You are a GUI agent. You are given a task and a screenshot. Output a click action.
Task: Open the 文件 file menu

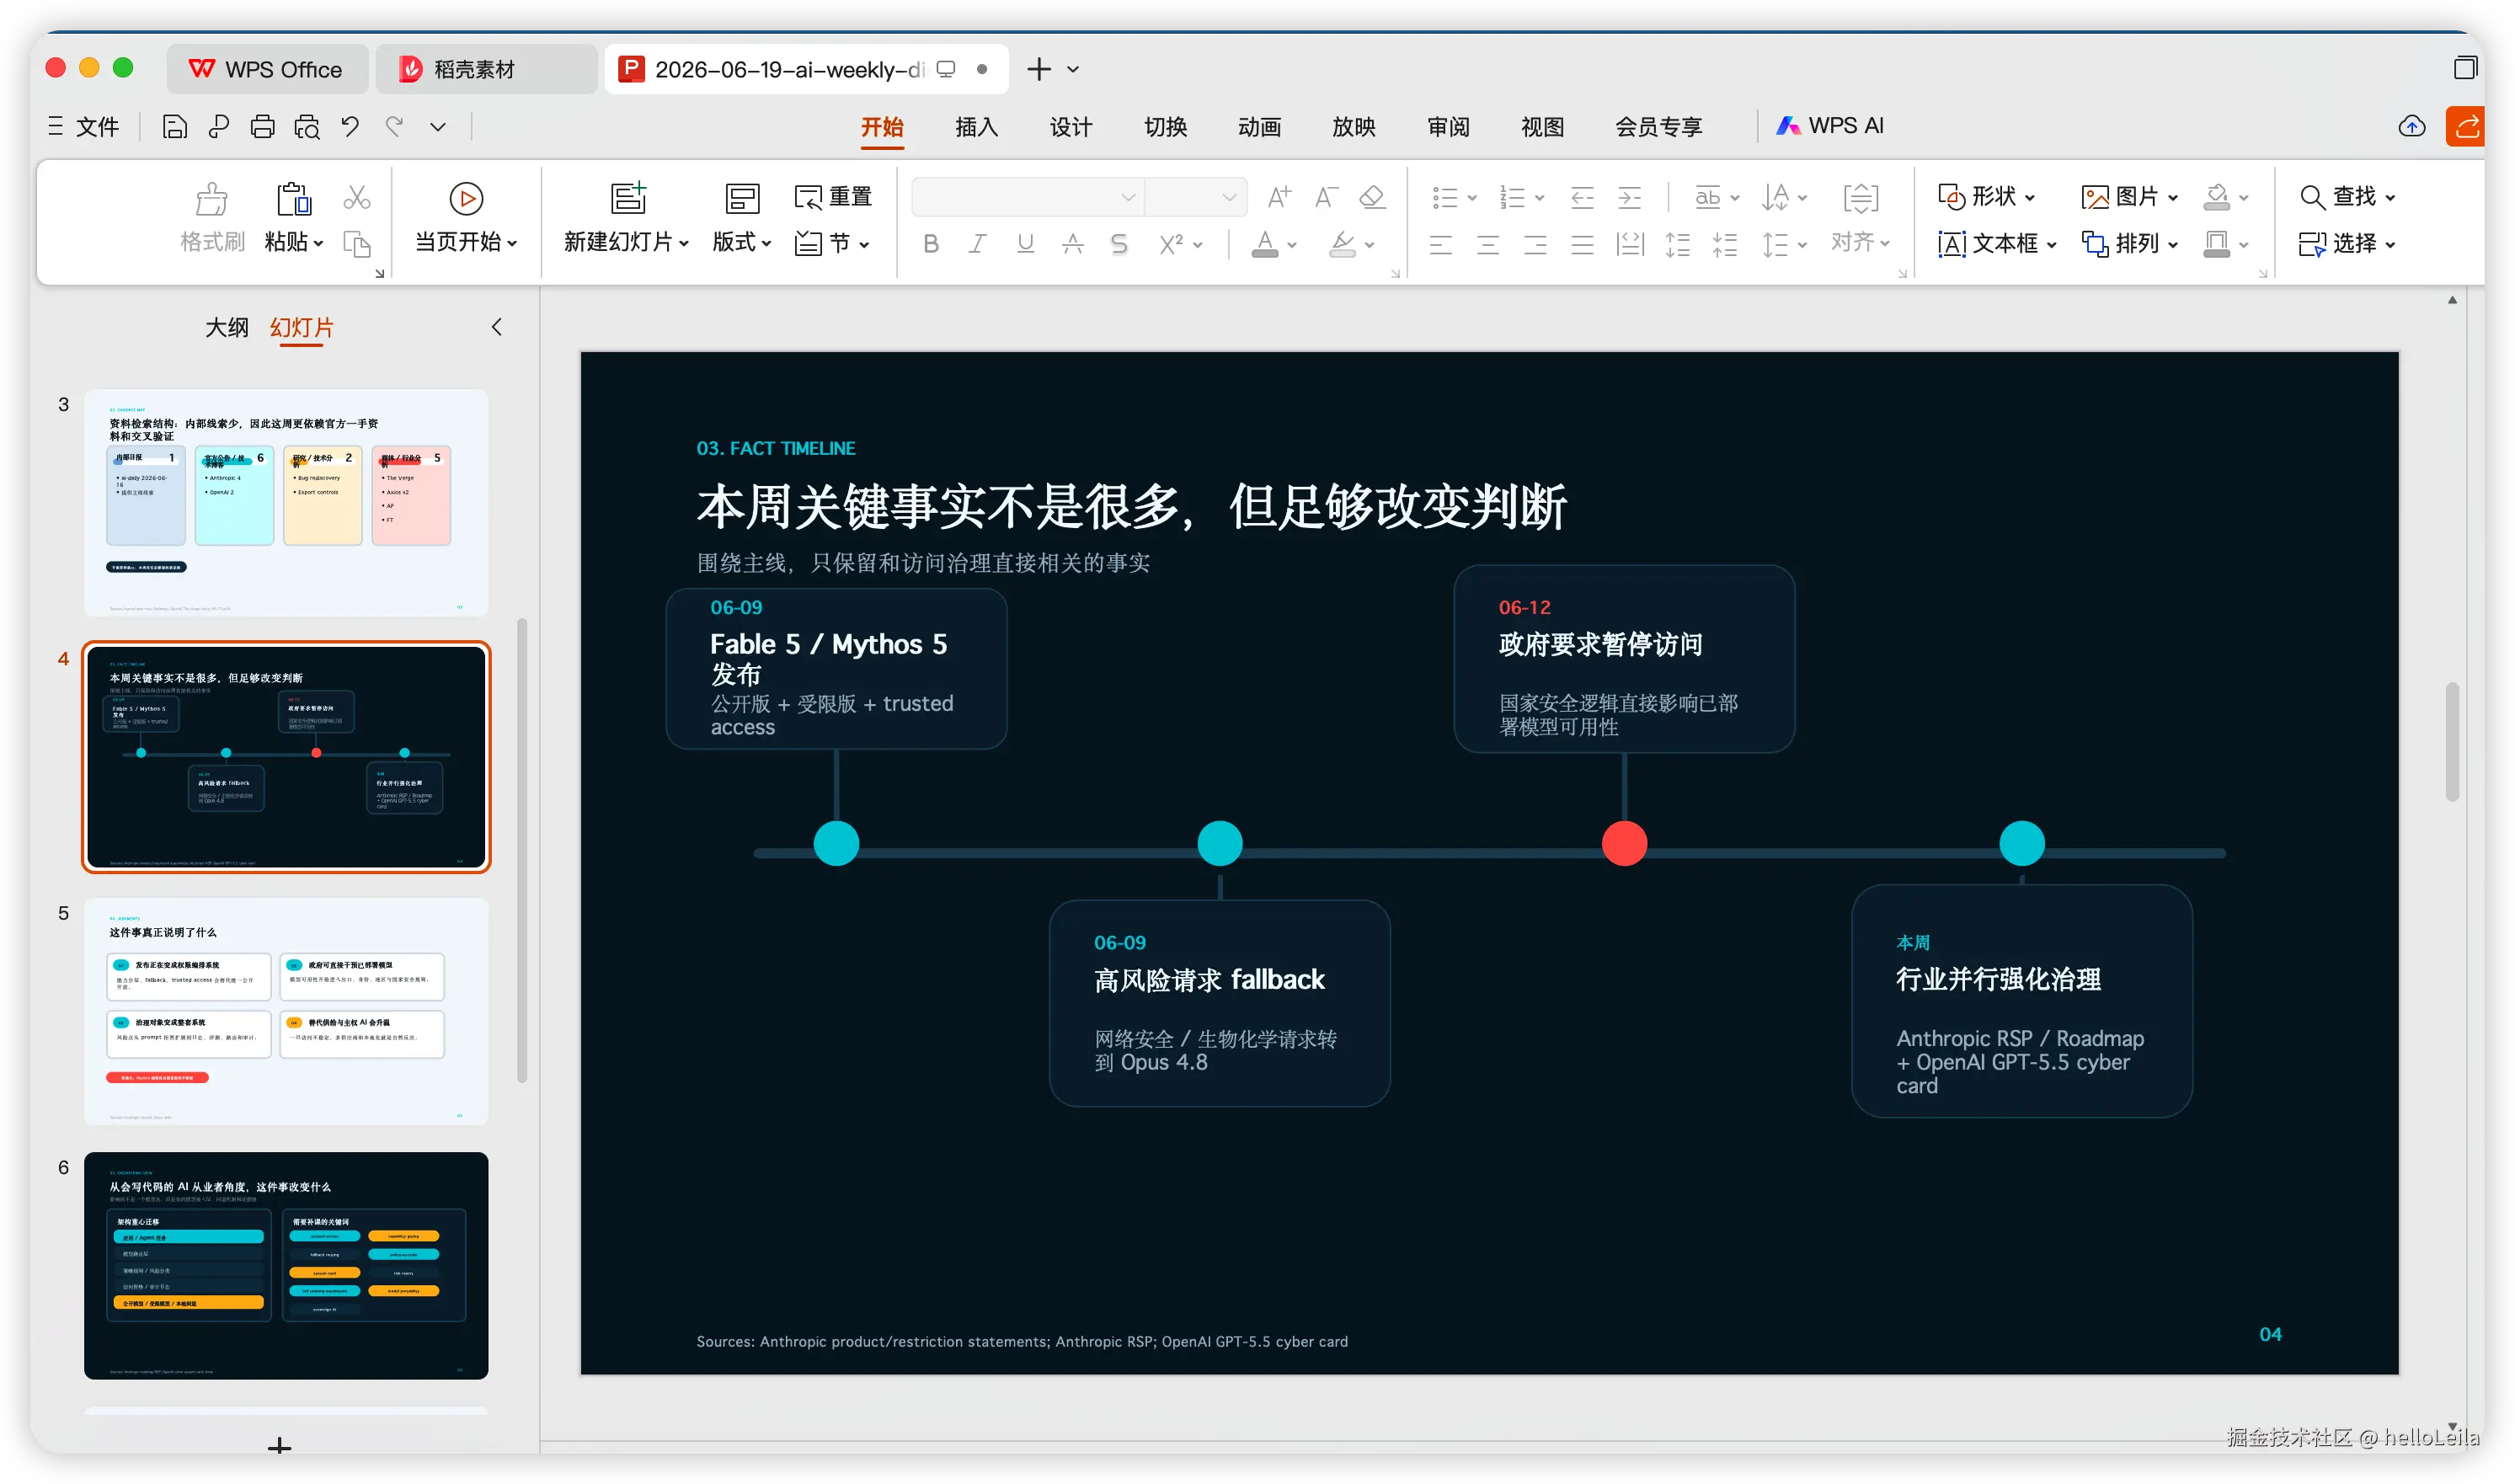(x=84, y=127)
